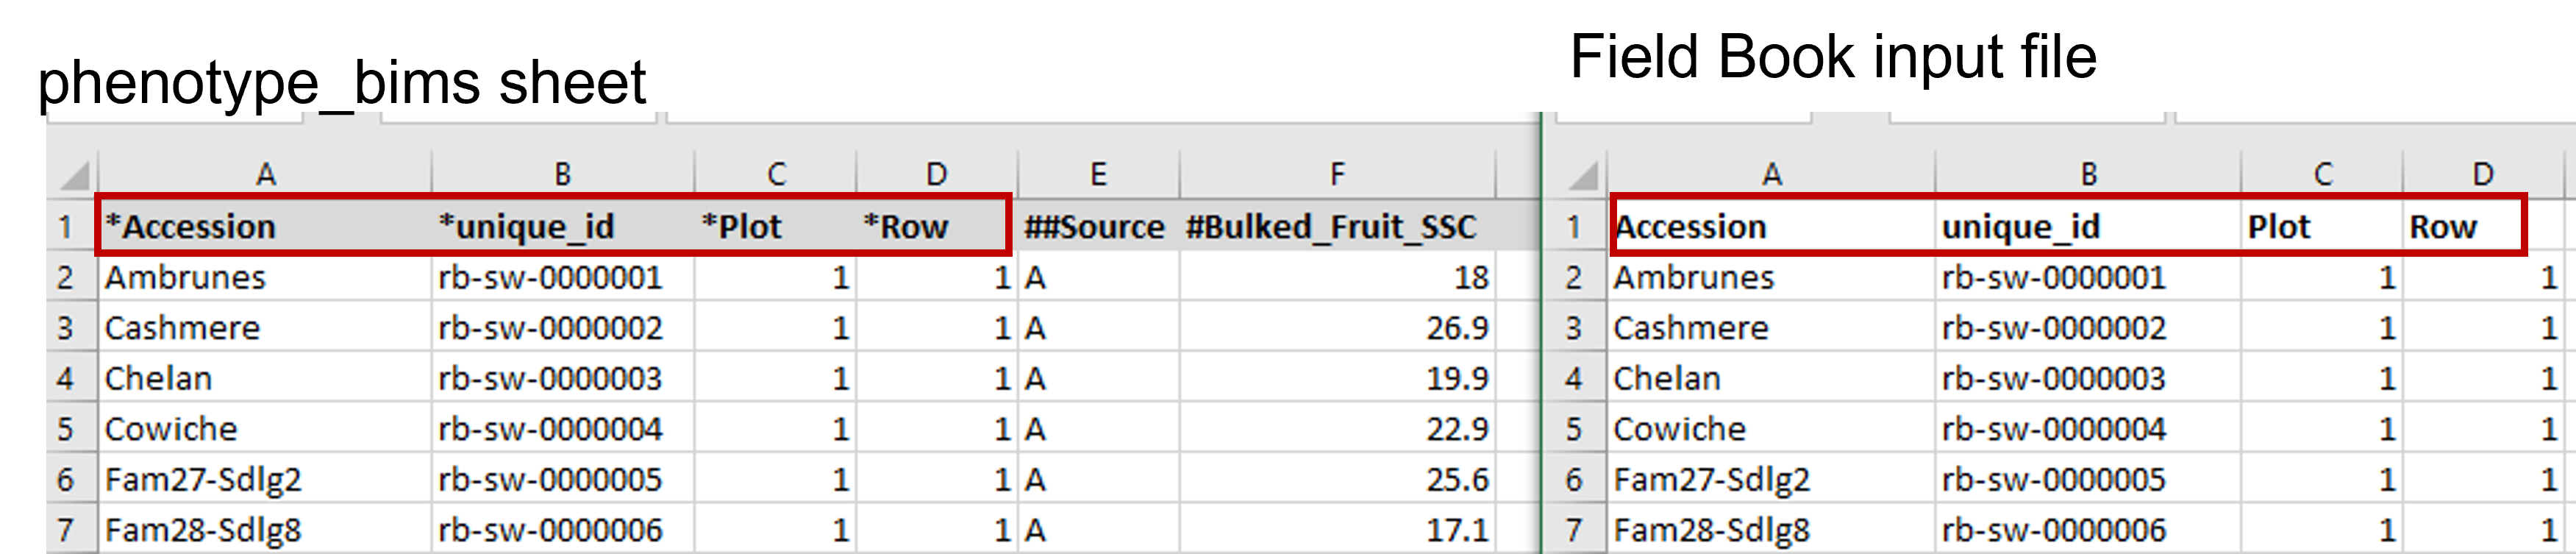Screen dimensions: 2576x554
Task: Click the *Accession header cell
Action: (x=265, y=226)
